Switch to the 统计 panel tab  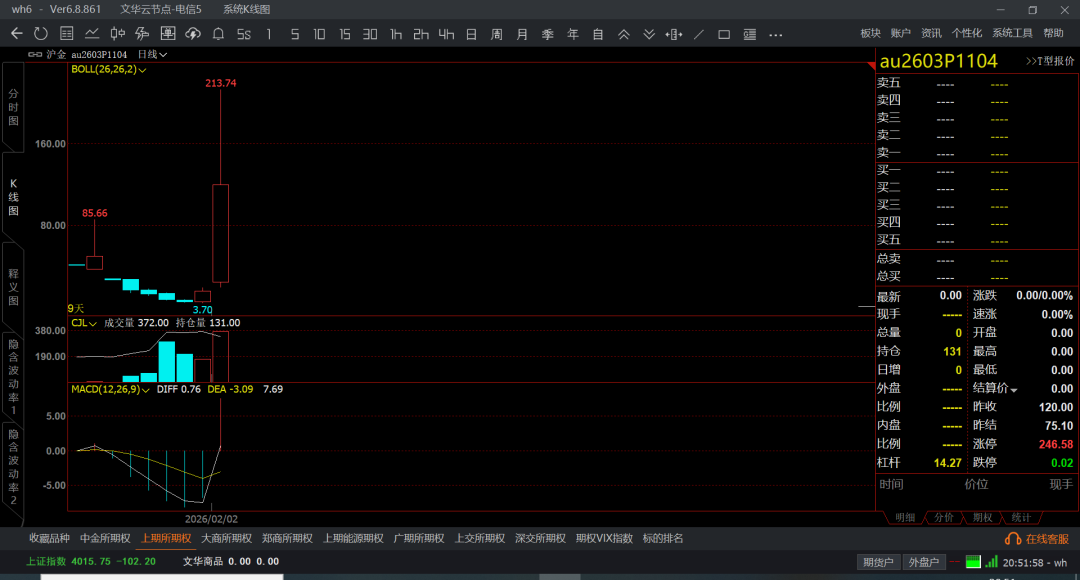pos(1021,517)
